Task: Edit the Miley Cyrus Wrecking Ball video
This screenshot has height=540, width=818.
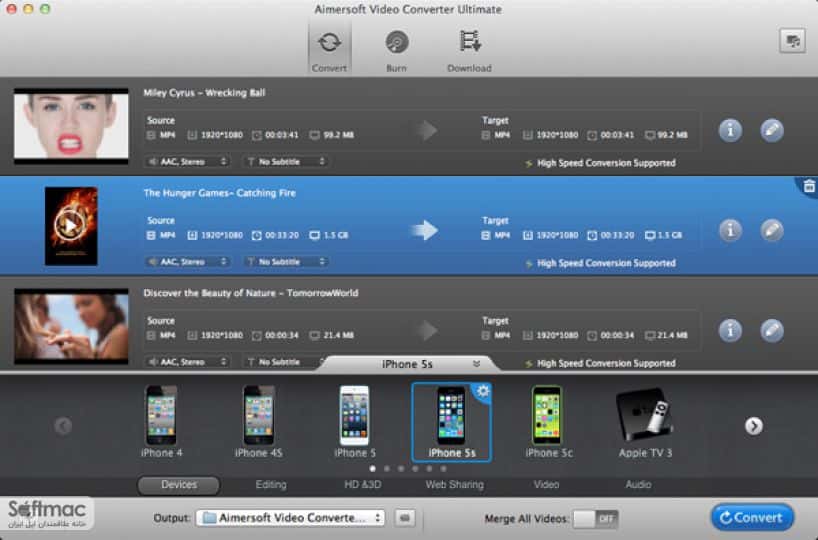Action: coord(772,130)
